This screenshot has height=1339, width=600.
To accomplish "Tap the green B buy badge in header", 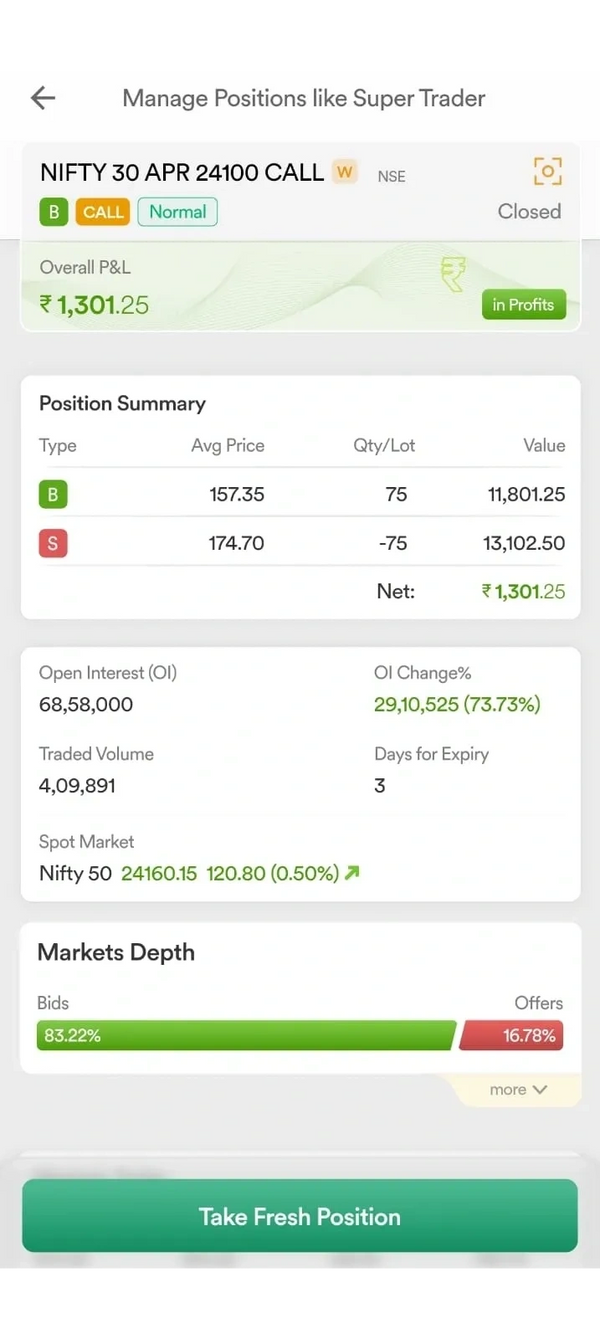I will click(x=53, y=212).
